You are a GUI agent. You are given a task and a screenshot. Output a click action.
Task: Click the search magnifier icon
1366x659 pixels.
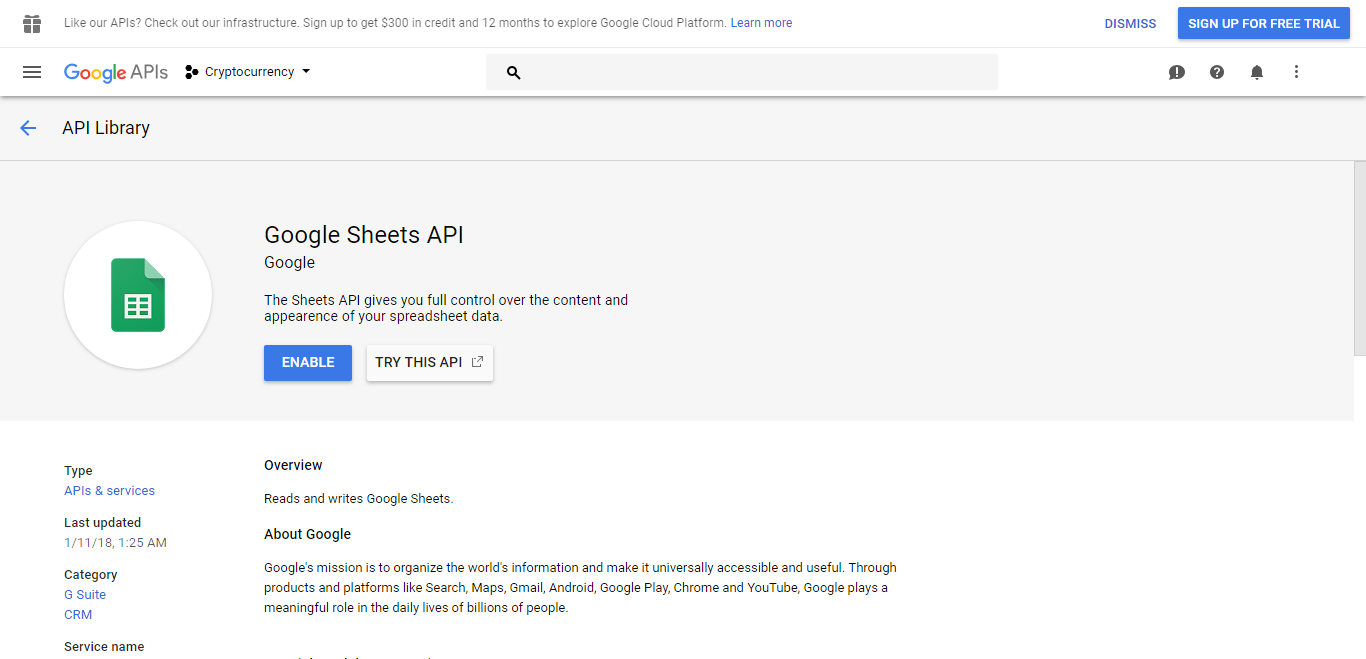[x=513, y=72]
